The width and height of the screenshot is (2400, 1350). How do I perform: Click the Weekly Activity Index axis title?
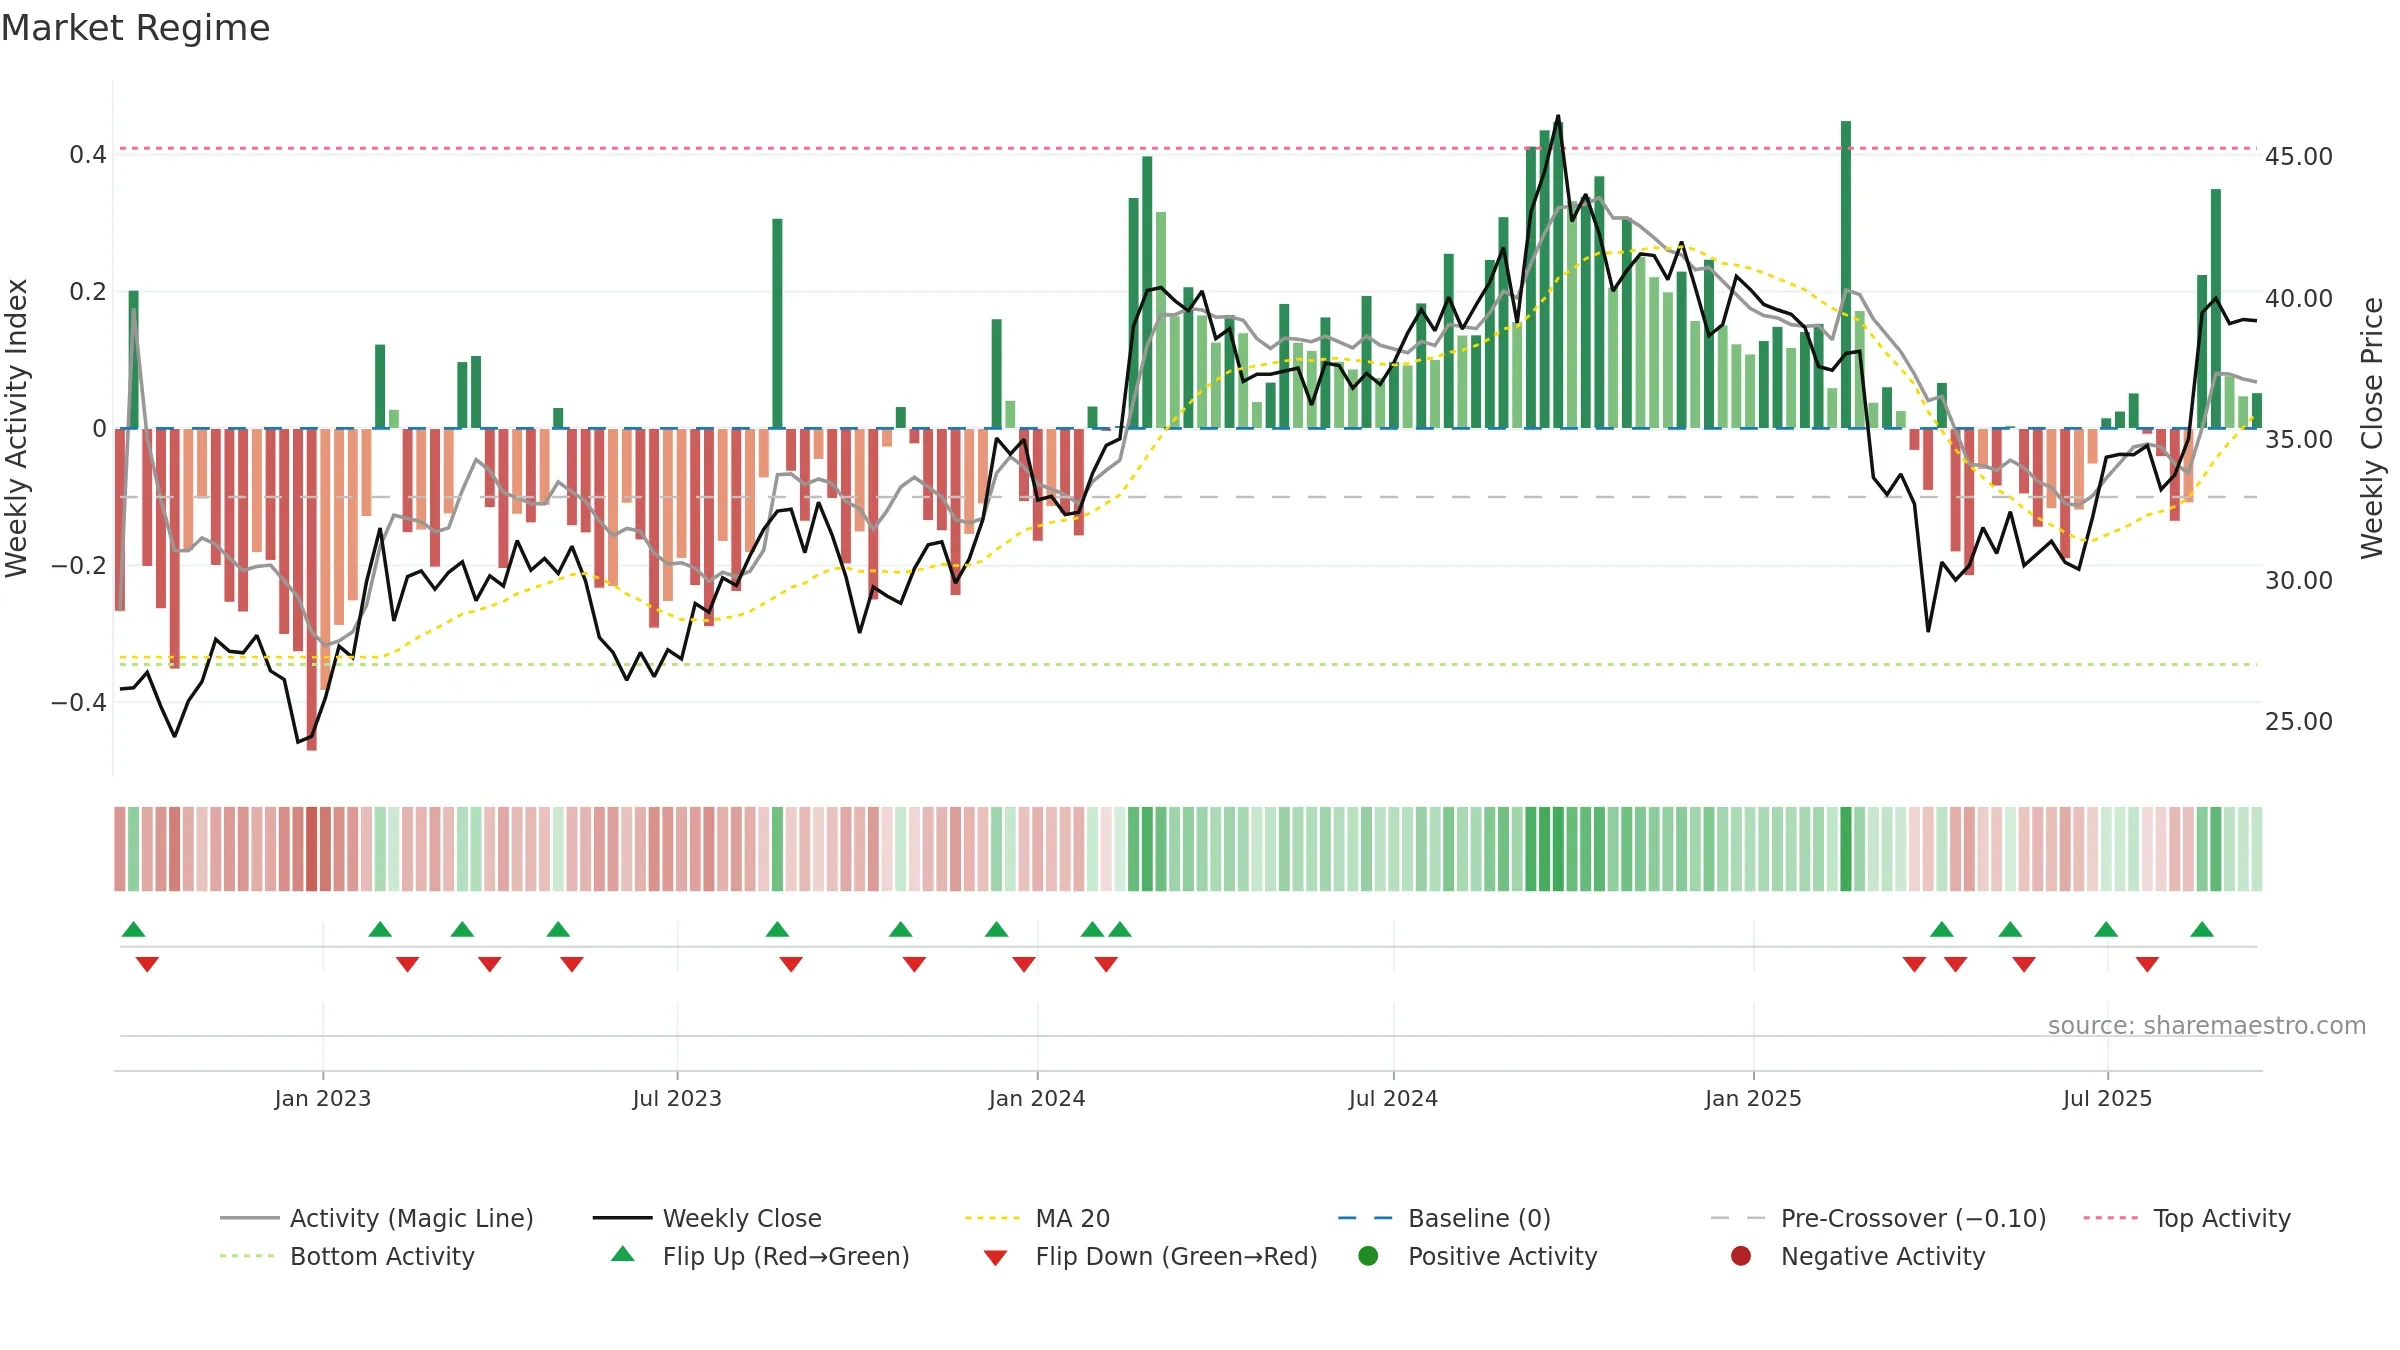pos(16,428)
